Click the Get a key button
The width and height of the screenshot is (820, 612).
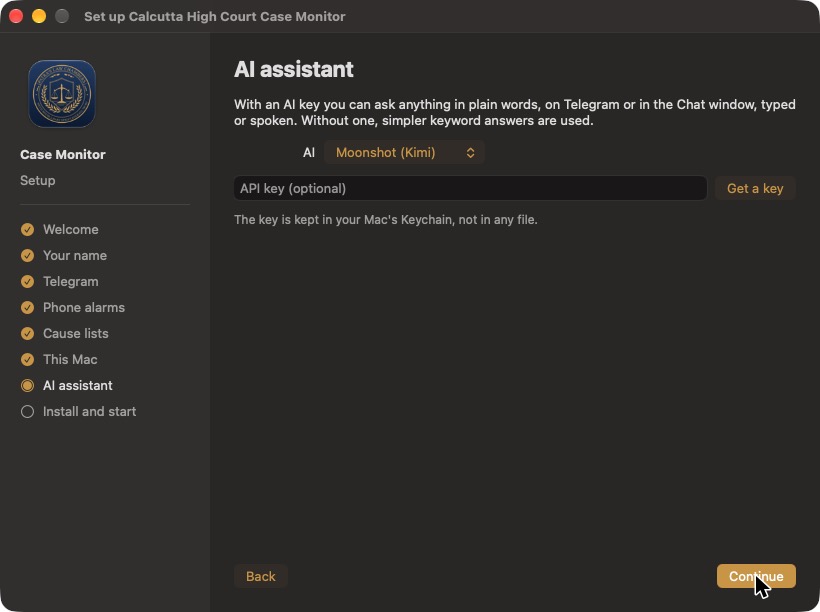coord(755,188)
